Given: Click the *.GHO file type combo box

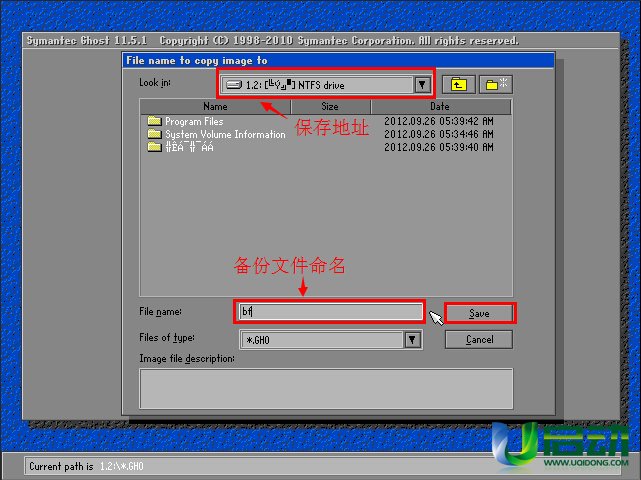Looking at the screenshot, I should tap(331, 340).
